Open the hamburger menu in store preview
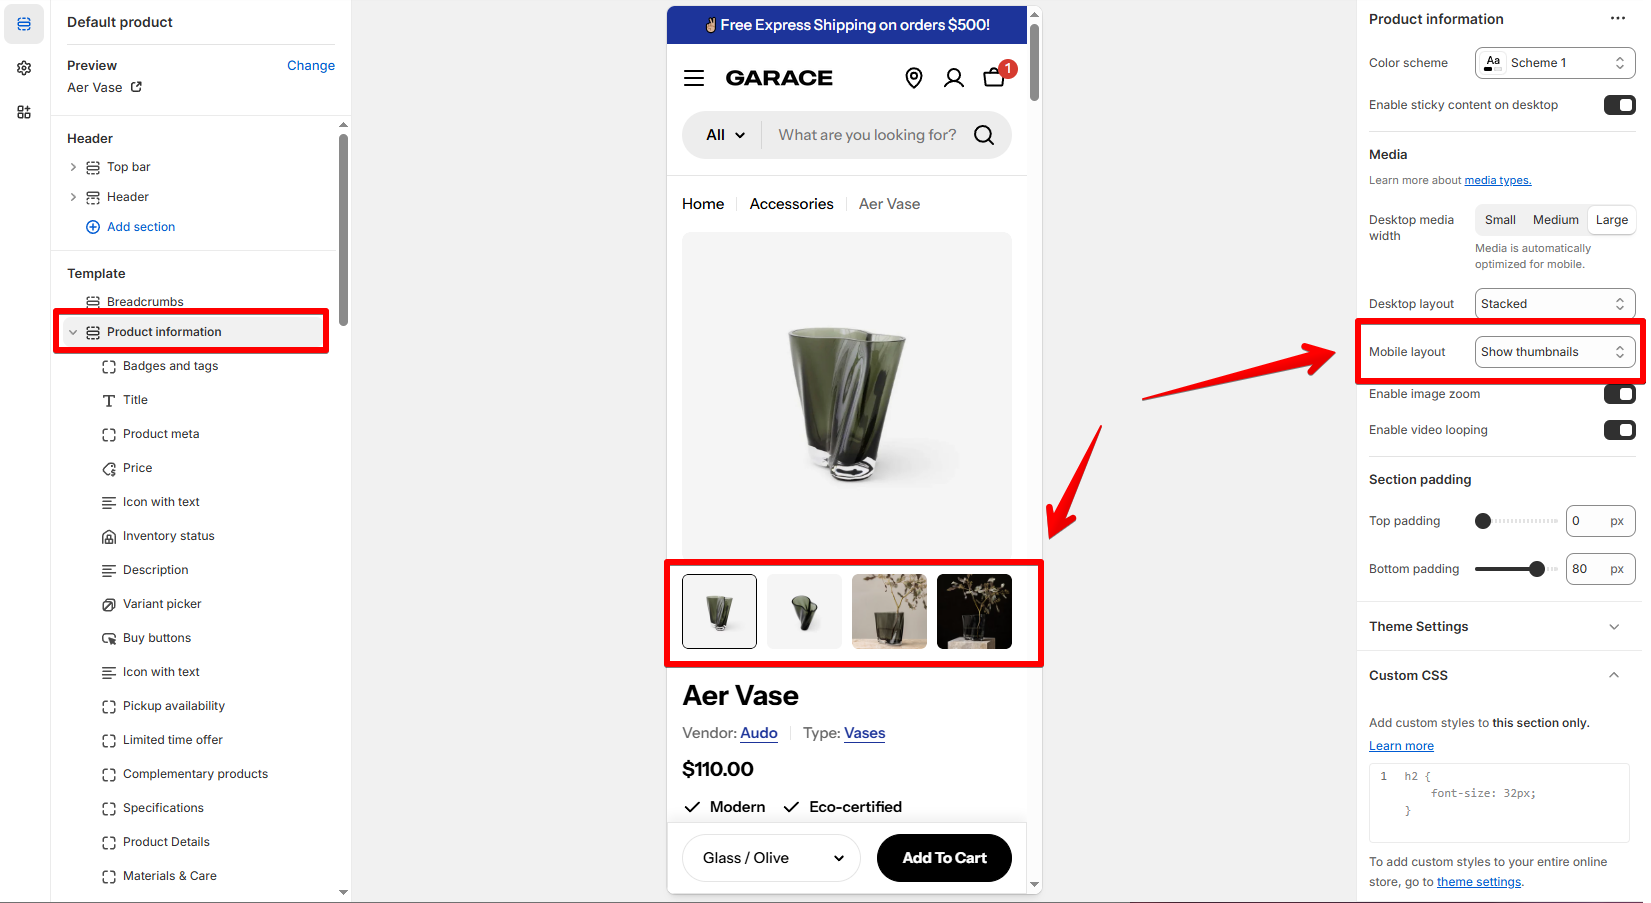This screenshot has height=903, width=1651. point(694,78)
